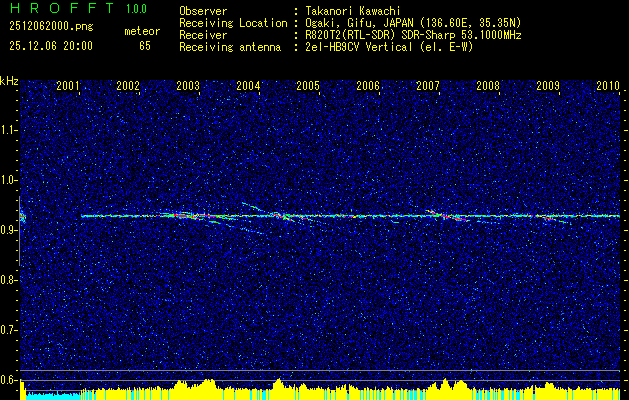
Task: Click the 2010 time axis marker
Action: pyautogui.click(x=608, y=85)
